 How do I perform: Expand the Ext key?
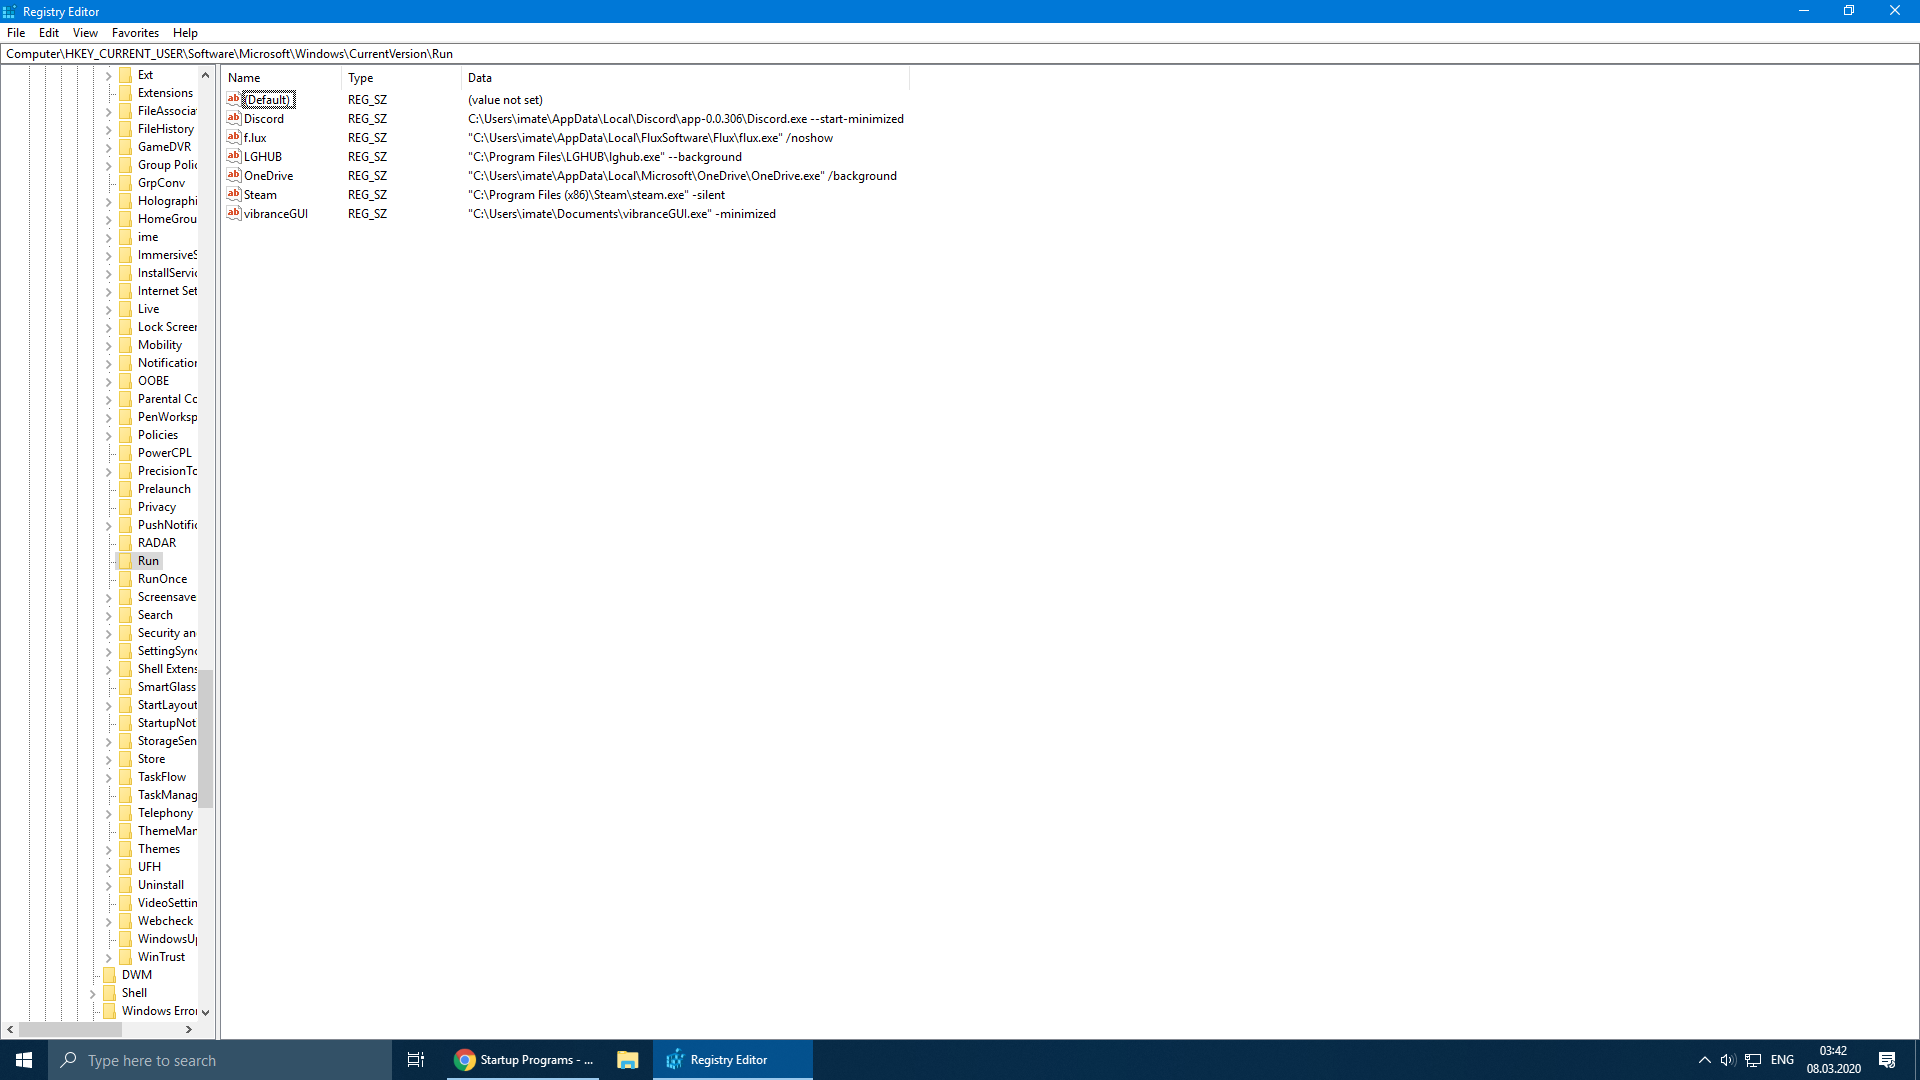click(x=108, y=76)
